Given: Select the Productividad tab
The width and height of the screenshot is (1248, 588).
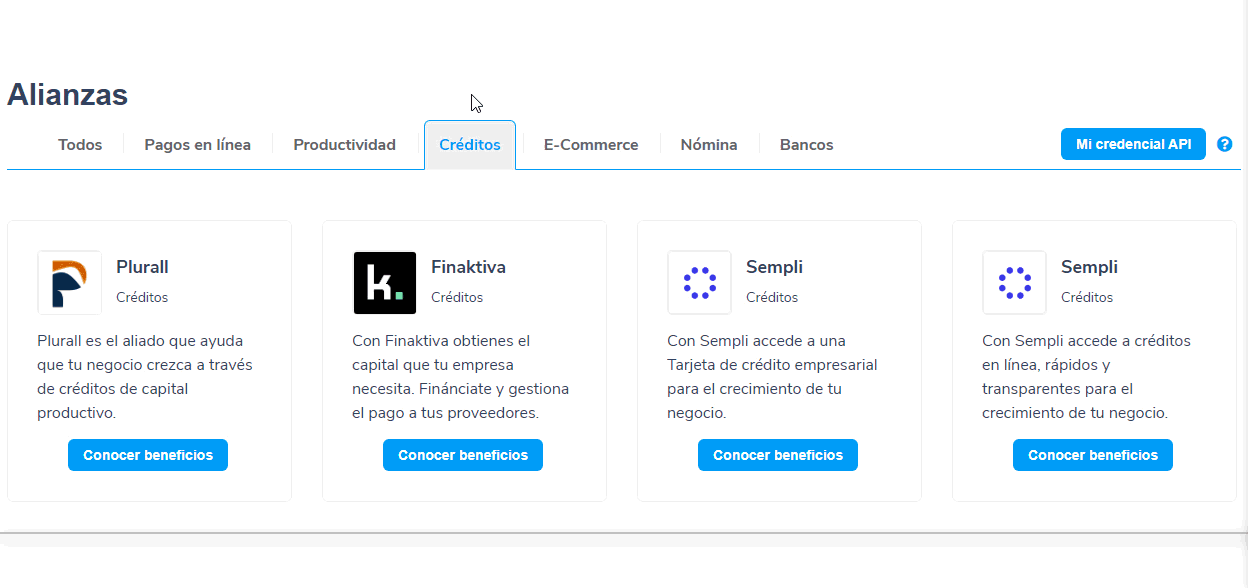Looking at the screenshot, I should (345, 145).
